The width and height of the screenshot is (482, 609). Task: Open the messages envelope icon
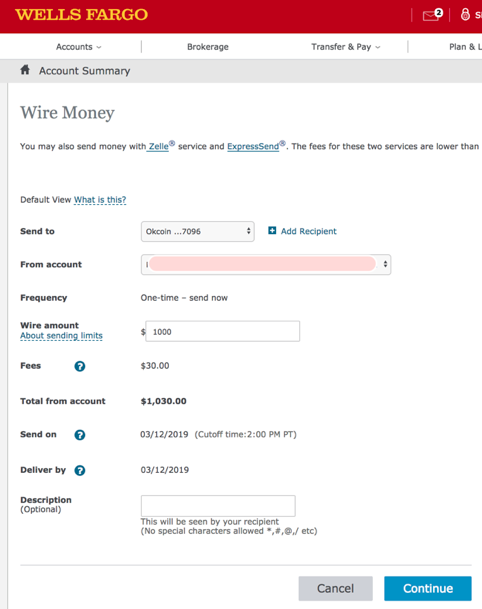(432, 15)
